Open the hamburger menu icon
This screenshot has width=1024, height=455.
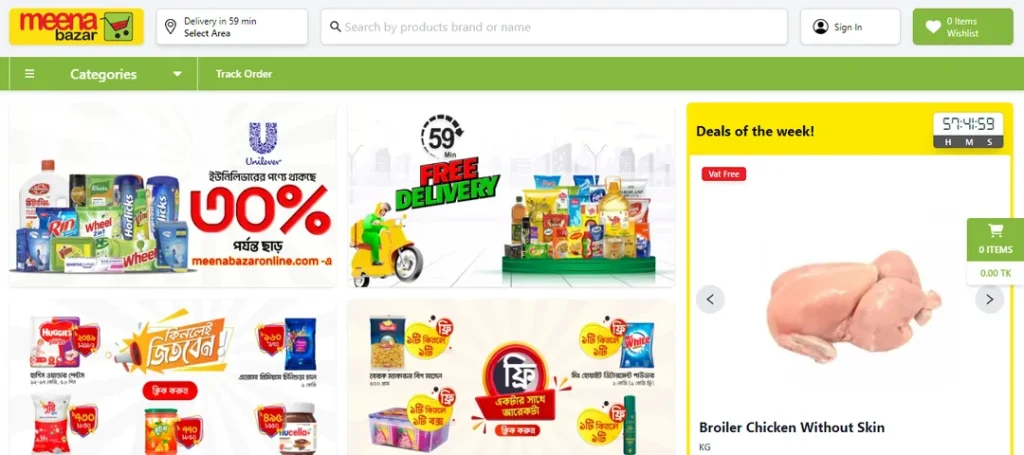coord(29,74)
